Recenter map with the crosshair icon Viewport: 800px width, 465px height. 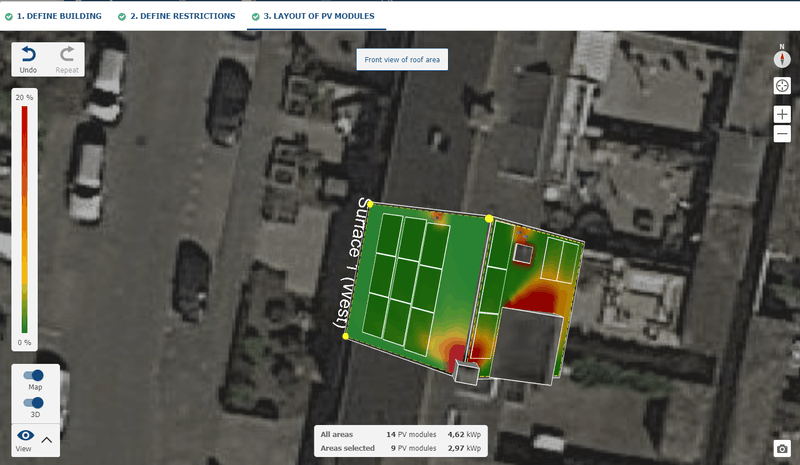pos(782,86)
